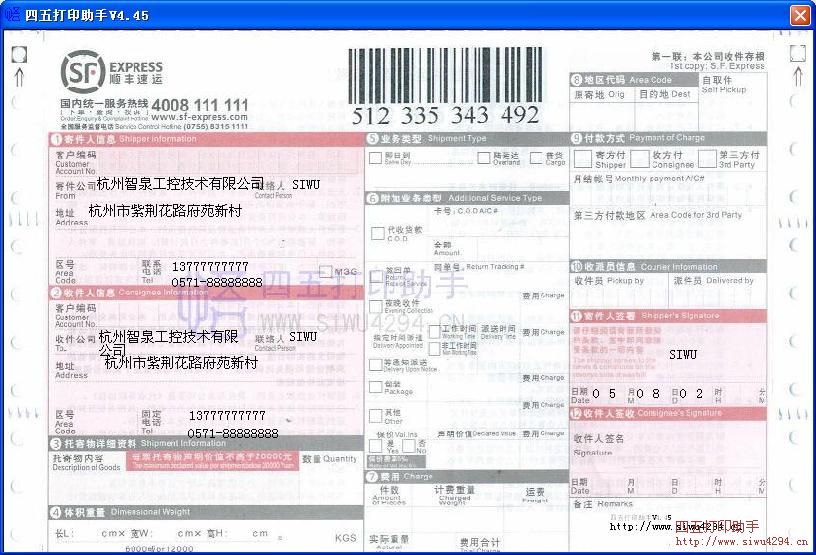
Task: Click the 地区代码 Area Code header
Action: [634, 80]
